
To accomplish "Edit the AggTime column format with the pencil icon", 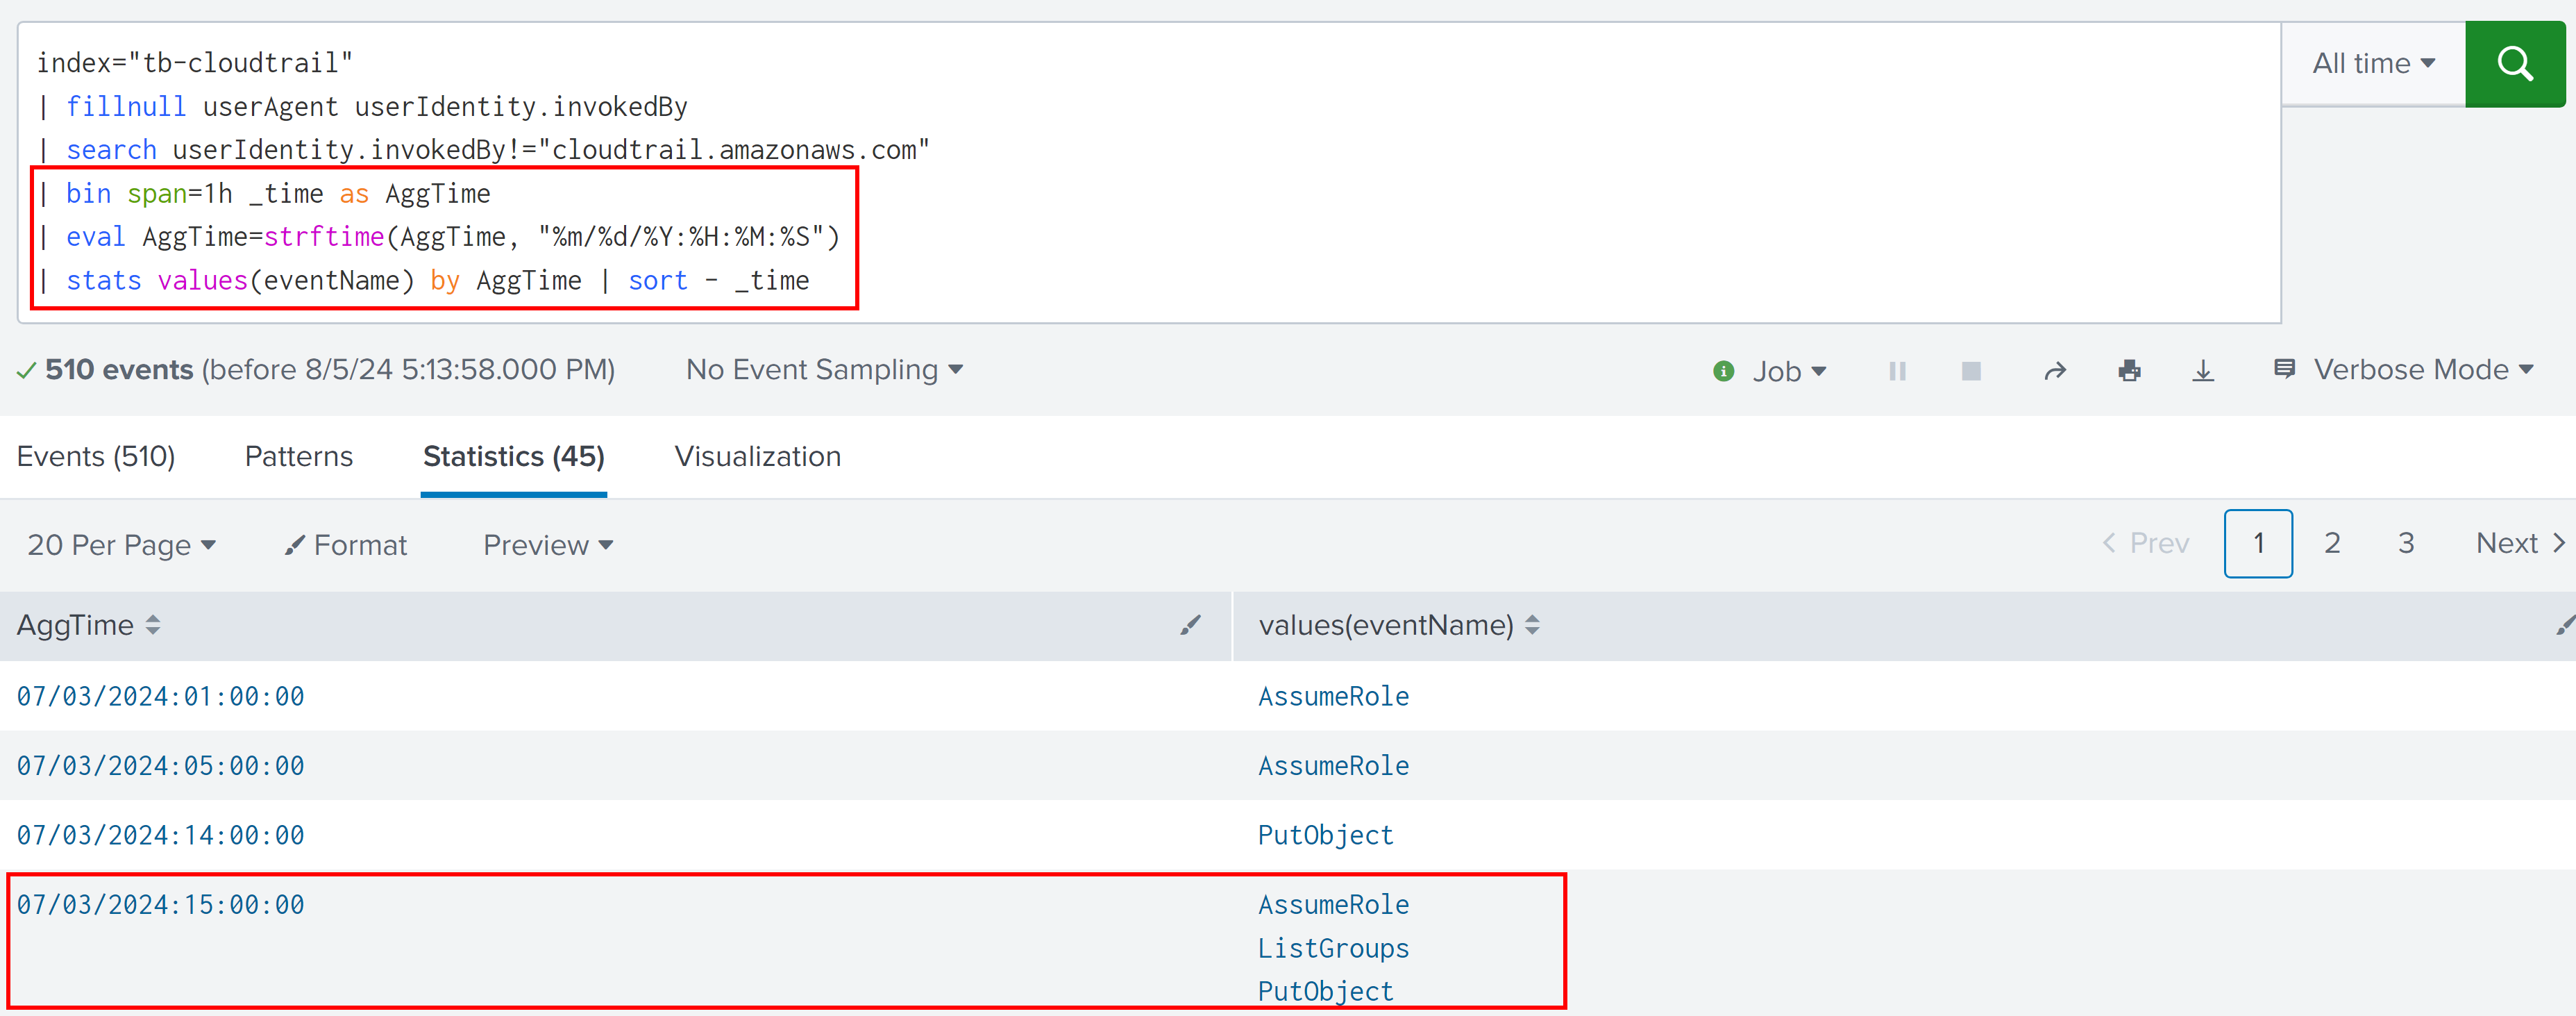I will 1189,625.
